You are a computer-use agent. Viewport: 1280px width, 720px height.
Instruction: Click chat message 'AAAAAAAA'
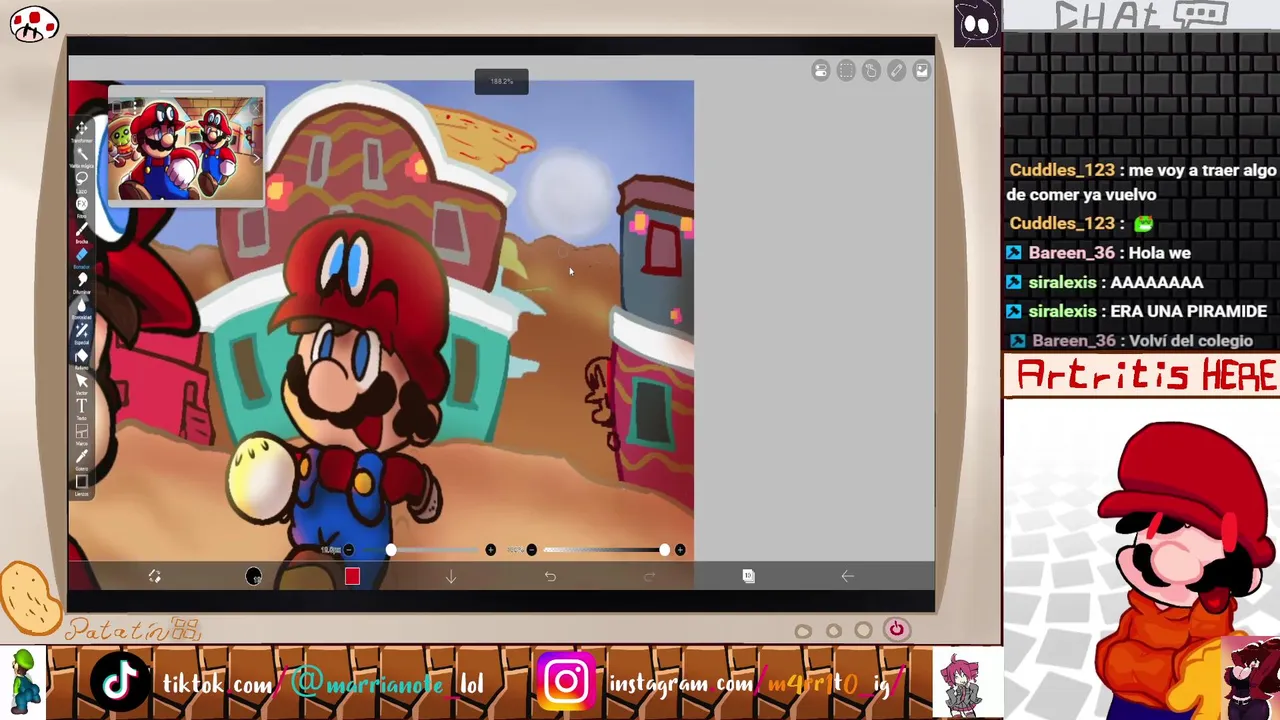pos(1155,283)
